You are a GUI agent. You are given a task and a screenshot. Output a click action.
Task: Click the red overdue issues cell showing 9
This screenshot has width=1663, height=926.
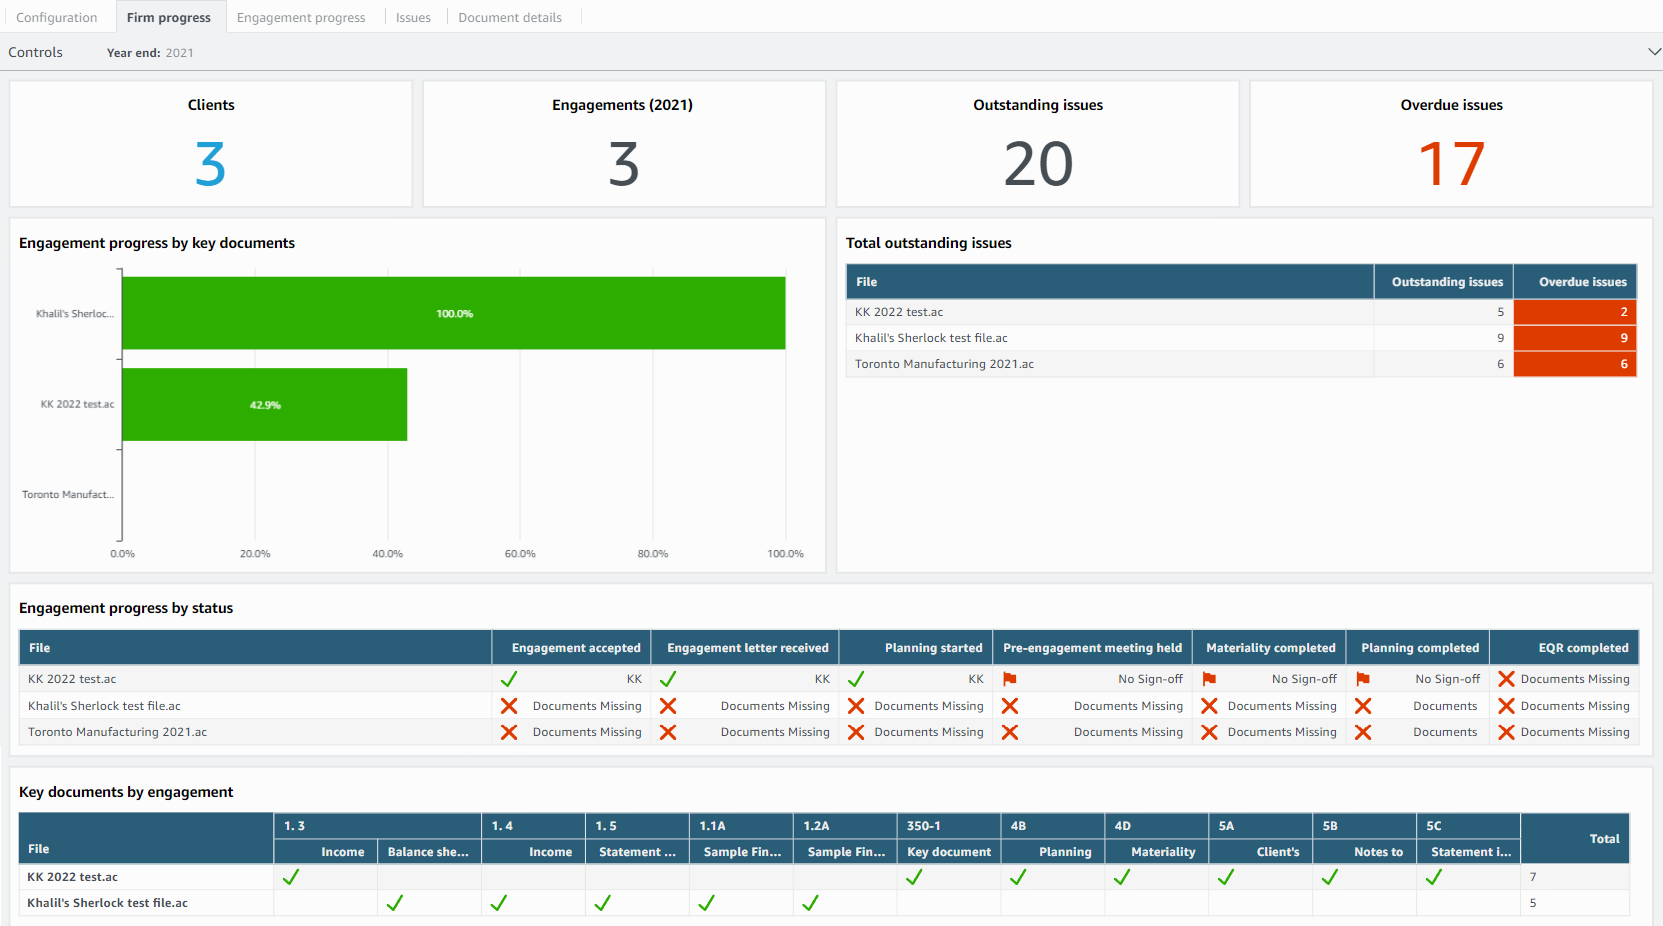pos(1575,338)
